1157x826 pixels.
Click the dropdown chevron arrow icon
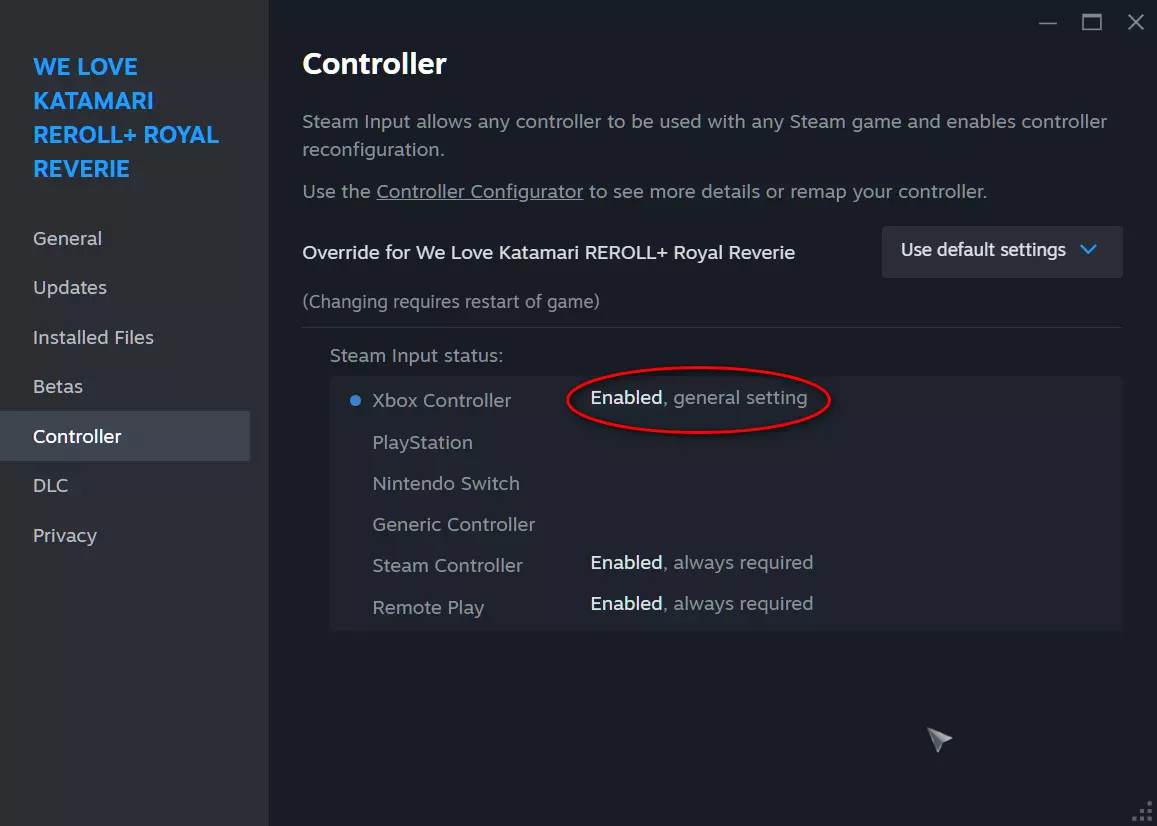click(1089, 250)
